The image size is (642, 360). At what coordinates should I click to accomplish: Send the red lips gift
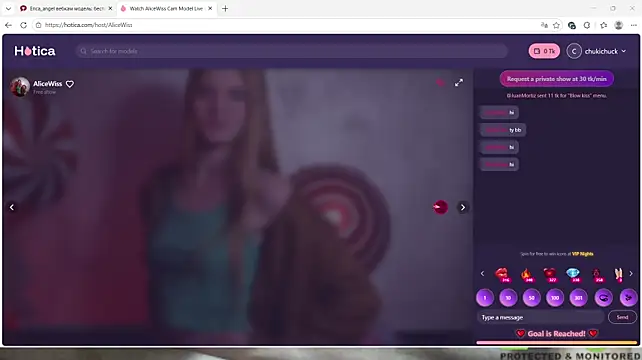pos(502,274)
